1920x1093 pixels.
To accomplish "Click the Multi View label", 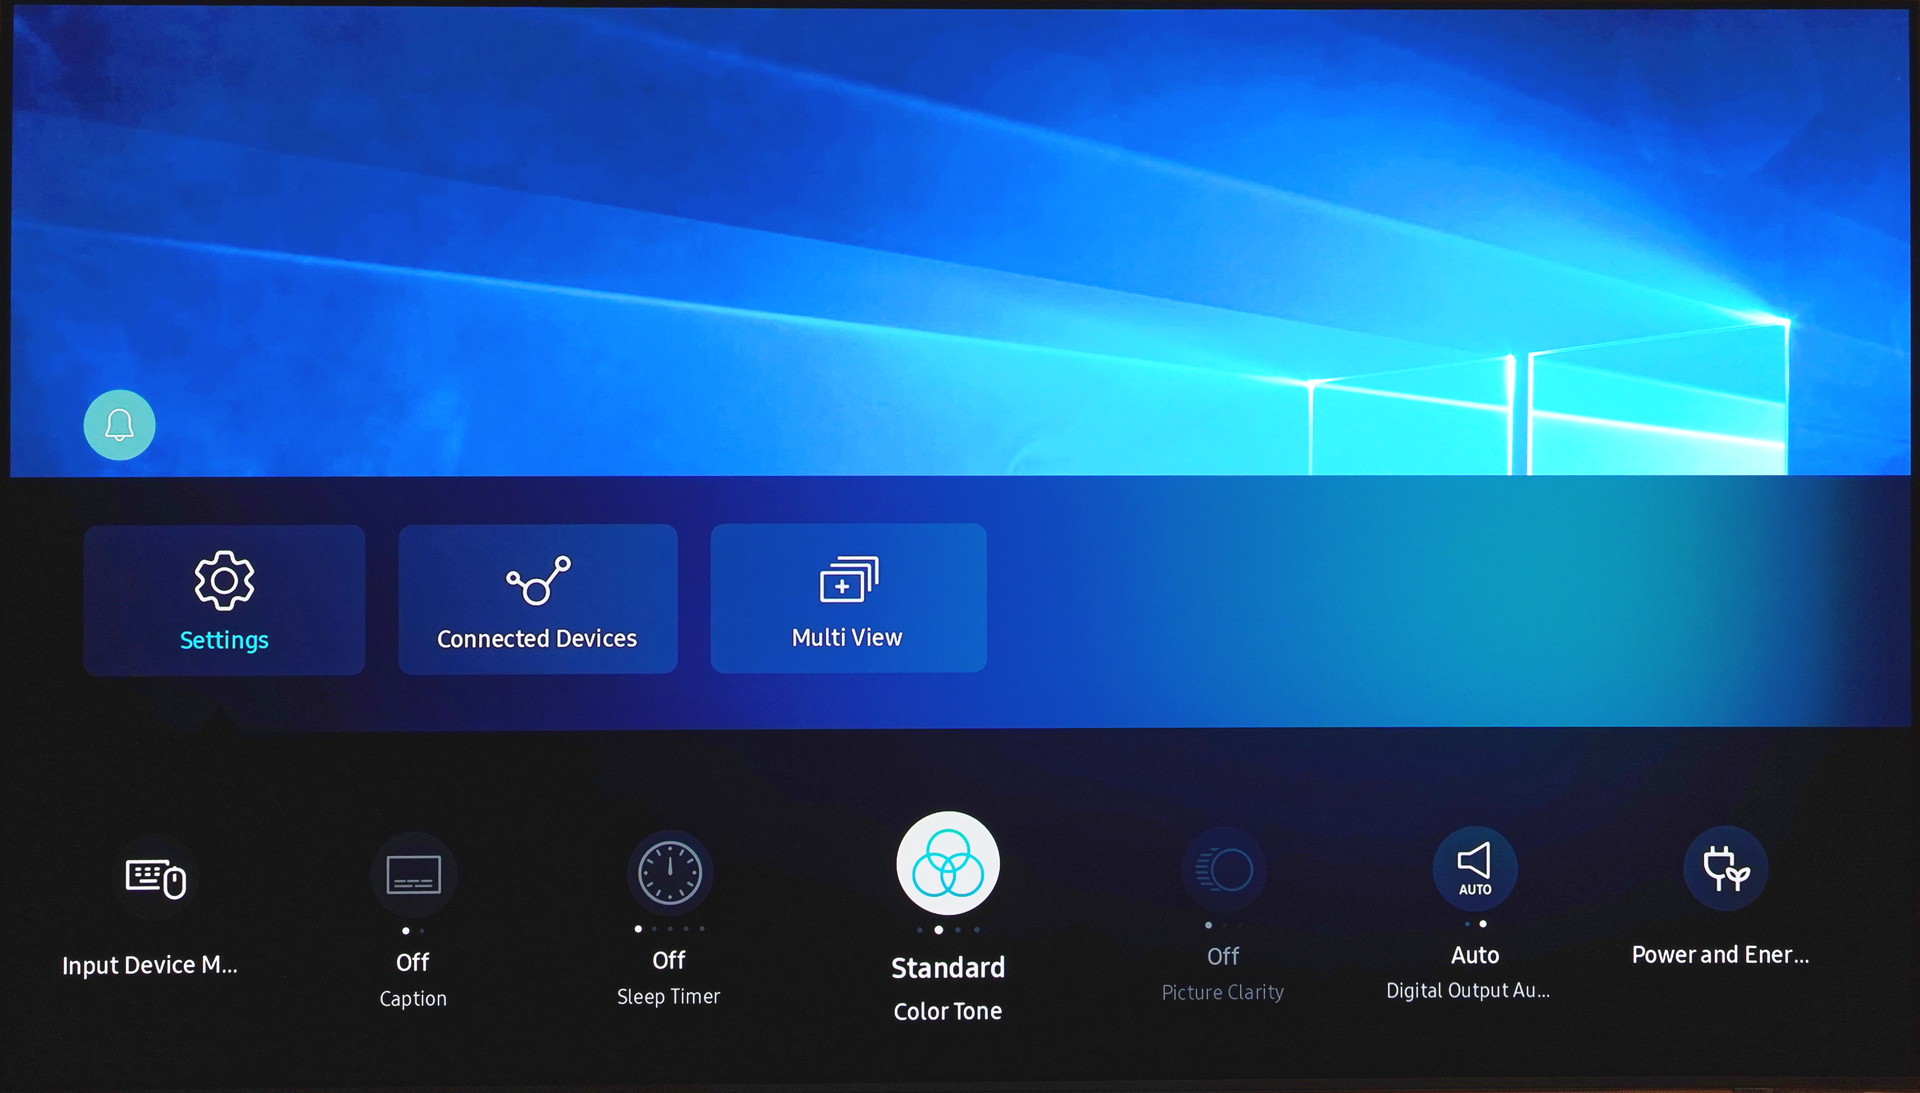I will tap(847, 637).
